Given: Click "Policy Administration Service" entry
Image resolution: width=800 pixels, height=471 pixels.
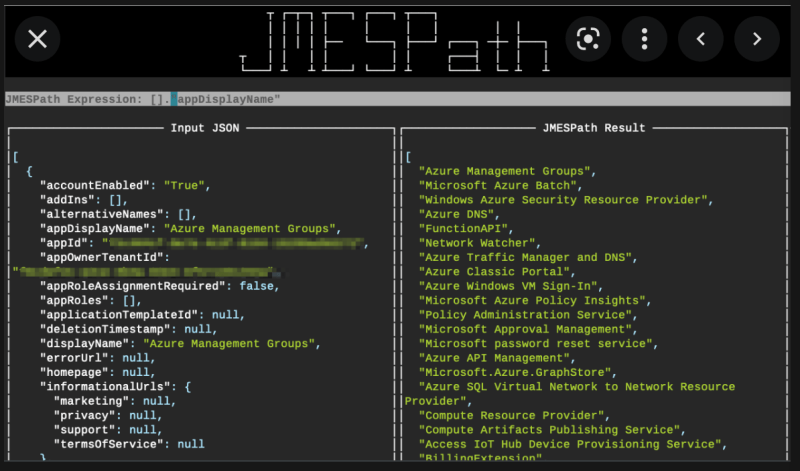Looking at the screenshot, I should [529, 315].
